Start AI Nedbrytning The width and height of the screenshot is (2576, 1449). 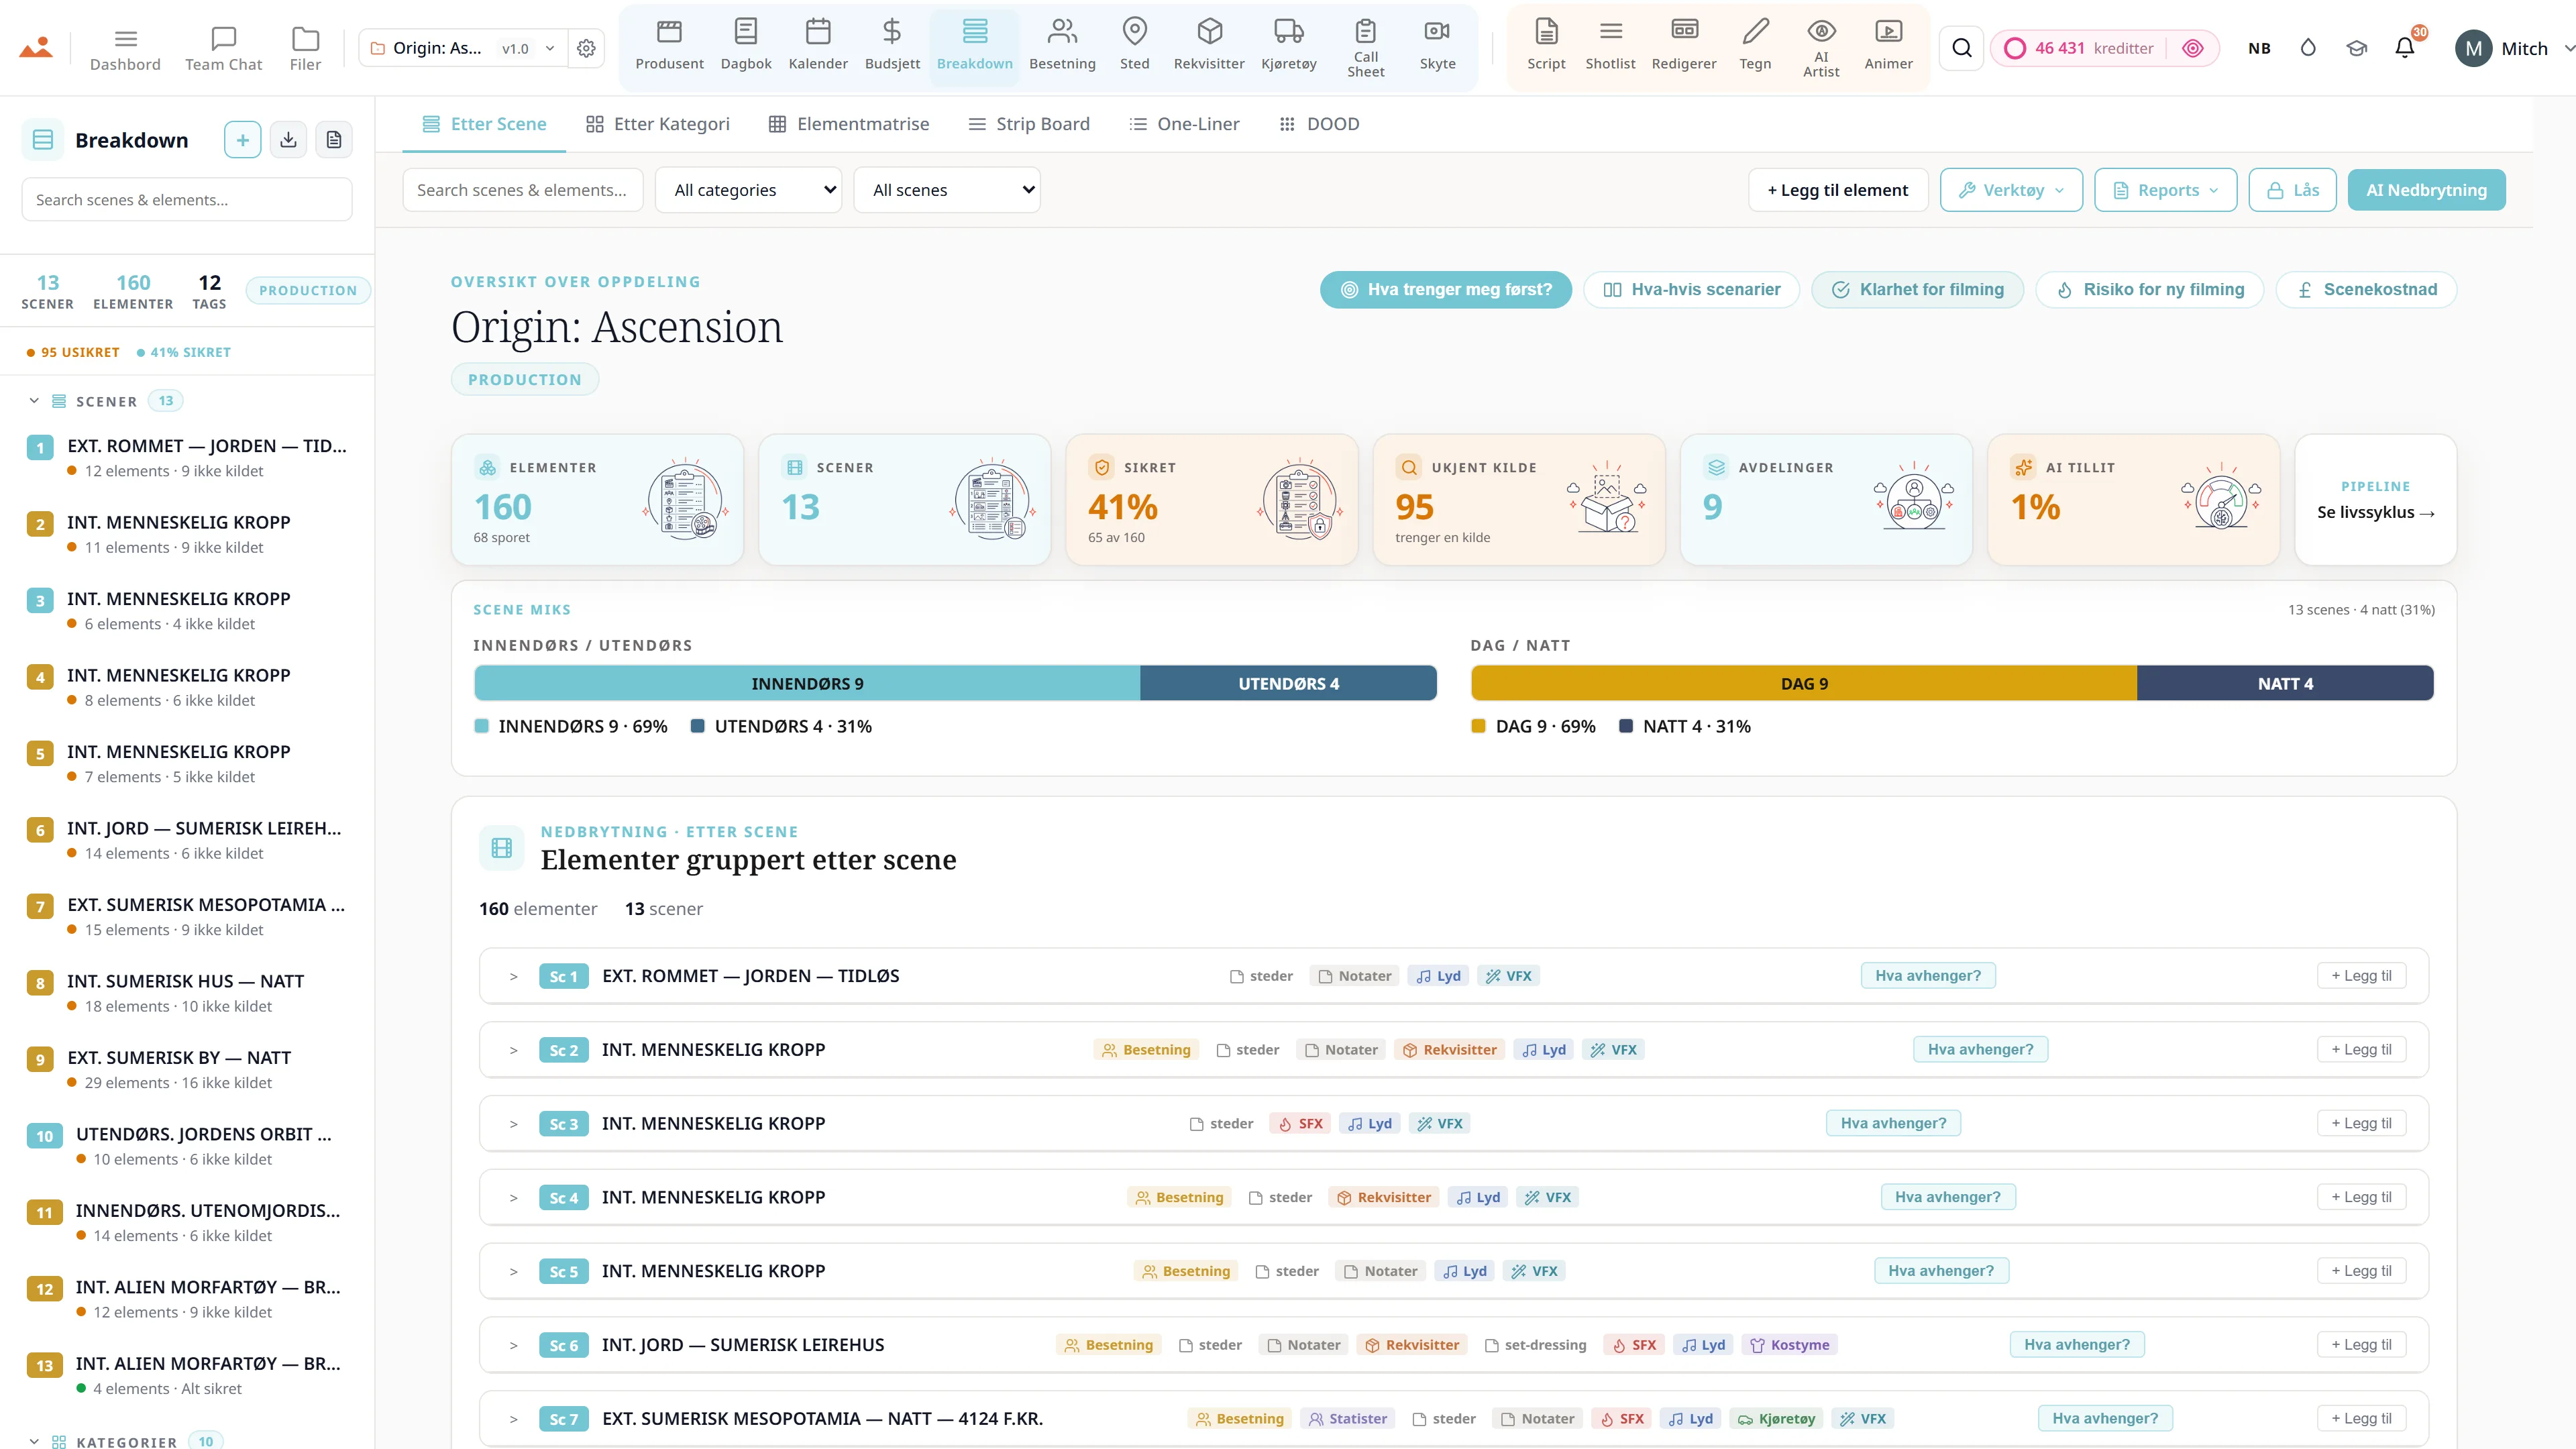coord(2426,190)
